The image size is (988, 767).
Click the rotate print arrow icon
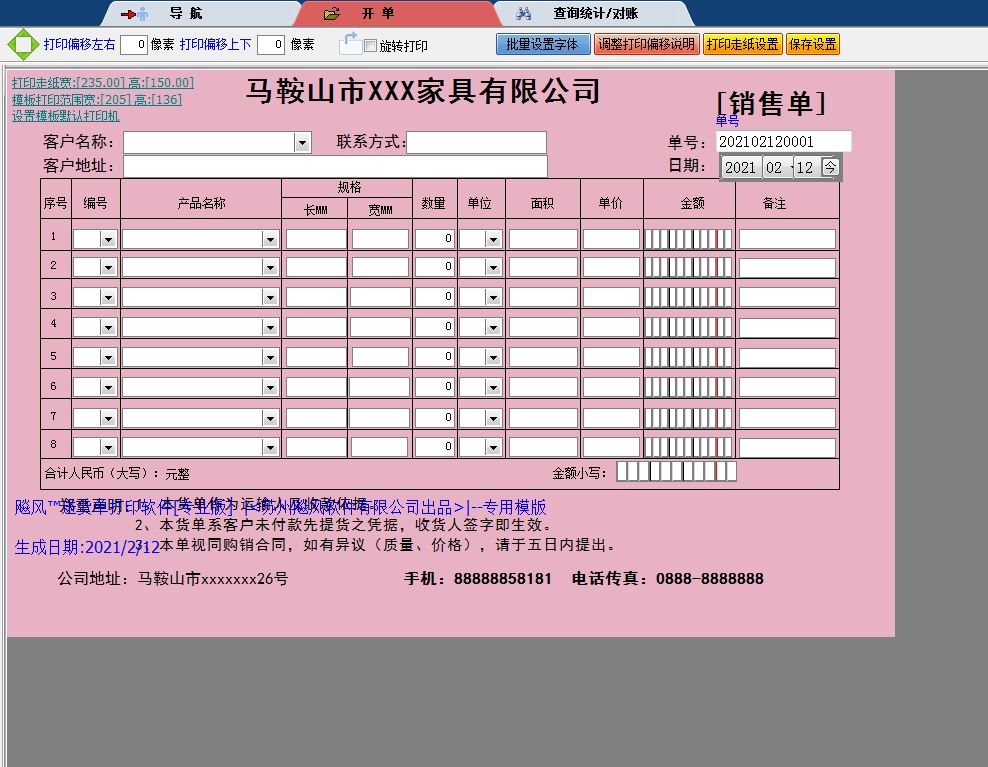coord(350,44)
